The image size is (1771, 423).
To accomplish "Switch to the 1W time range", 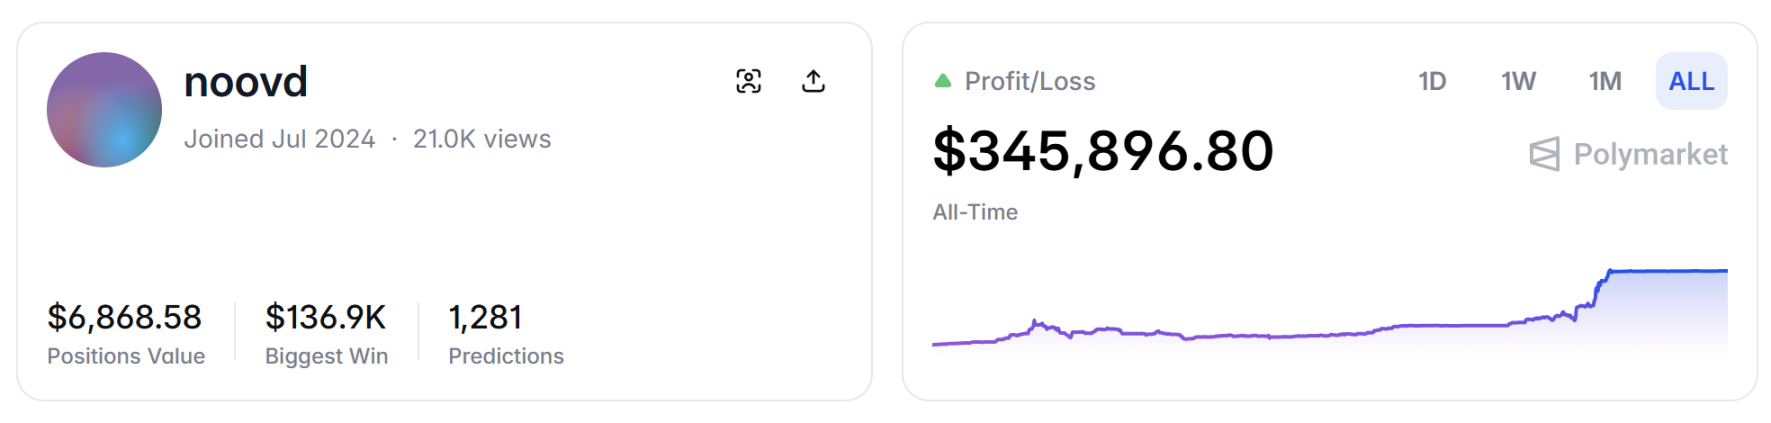I will (x=1518, y=81).
